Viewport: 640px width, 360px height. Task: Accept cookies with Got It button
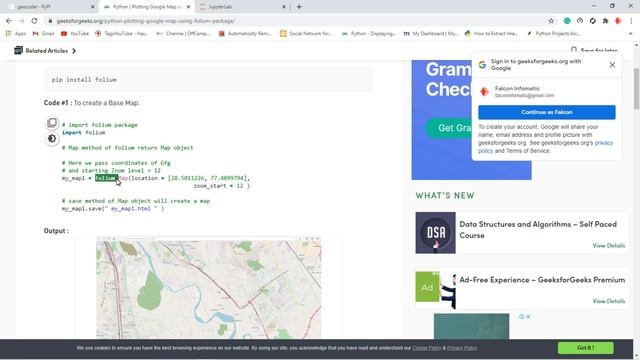pyautogui.click(x=586, y=348)
